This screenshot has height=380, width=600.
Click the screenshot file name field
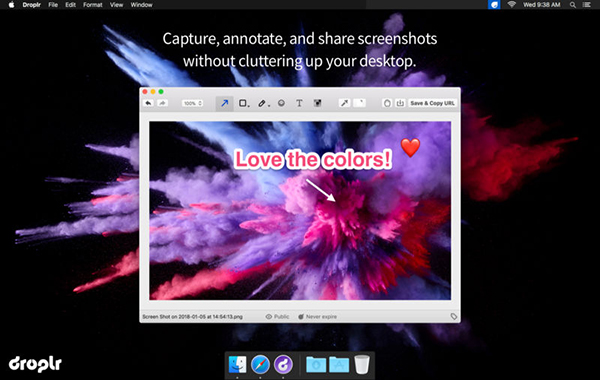pos(192,316)
